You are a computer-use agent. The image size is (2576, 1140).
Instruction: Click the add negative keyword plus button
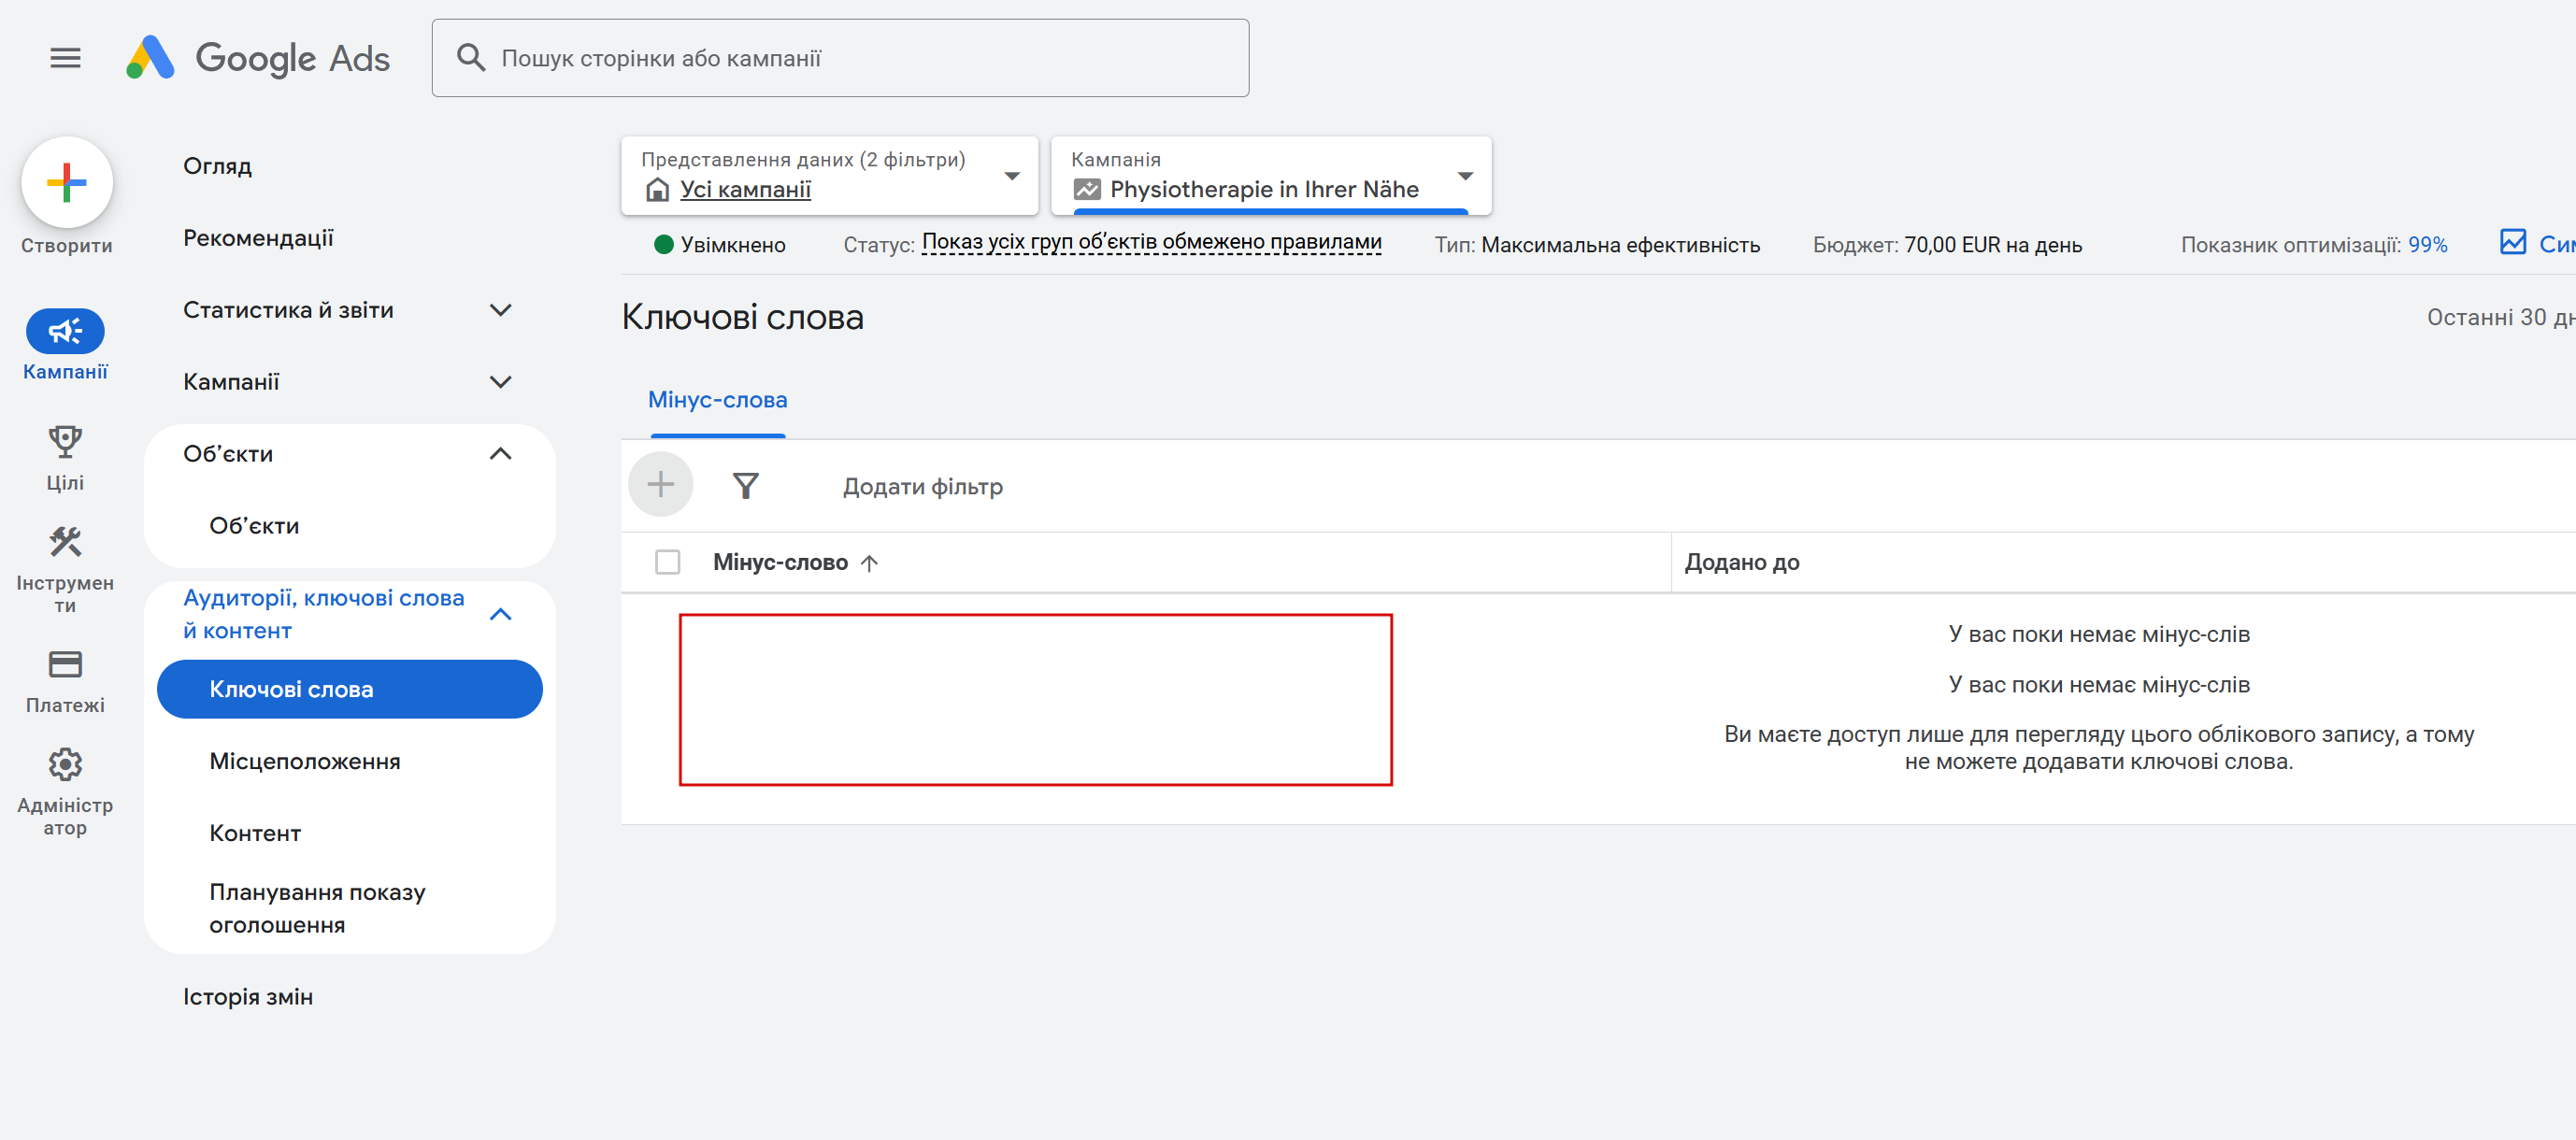tap(660, 485)
